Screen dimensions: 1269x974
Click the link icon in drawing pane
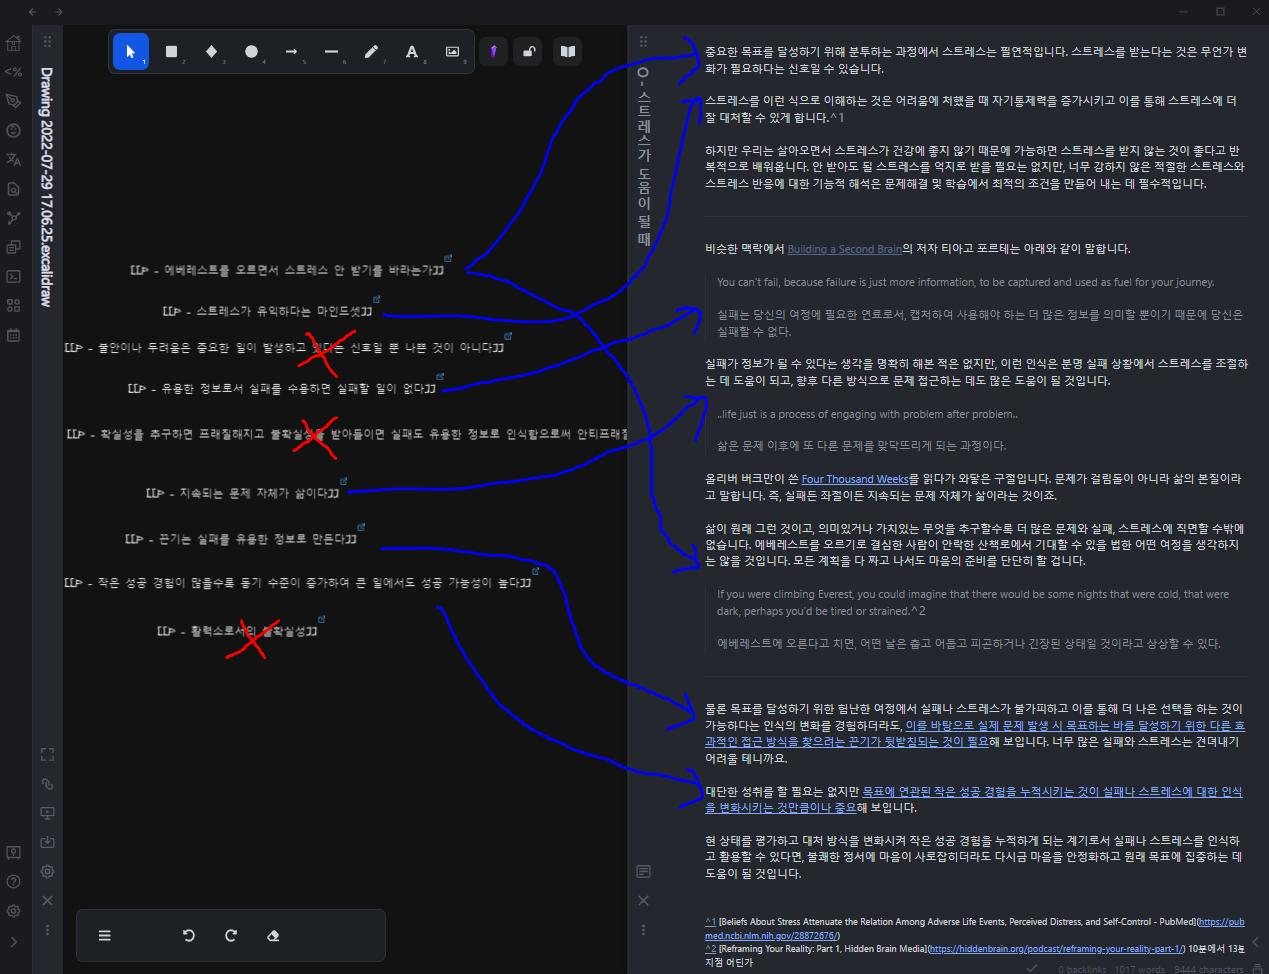pyautogui.click(x=47, y=784)
